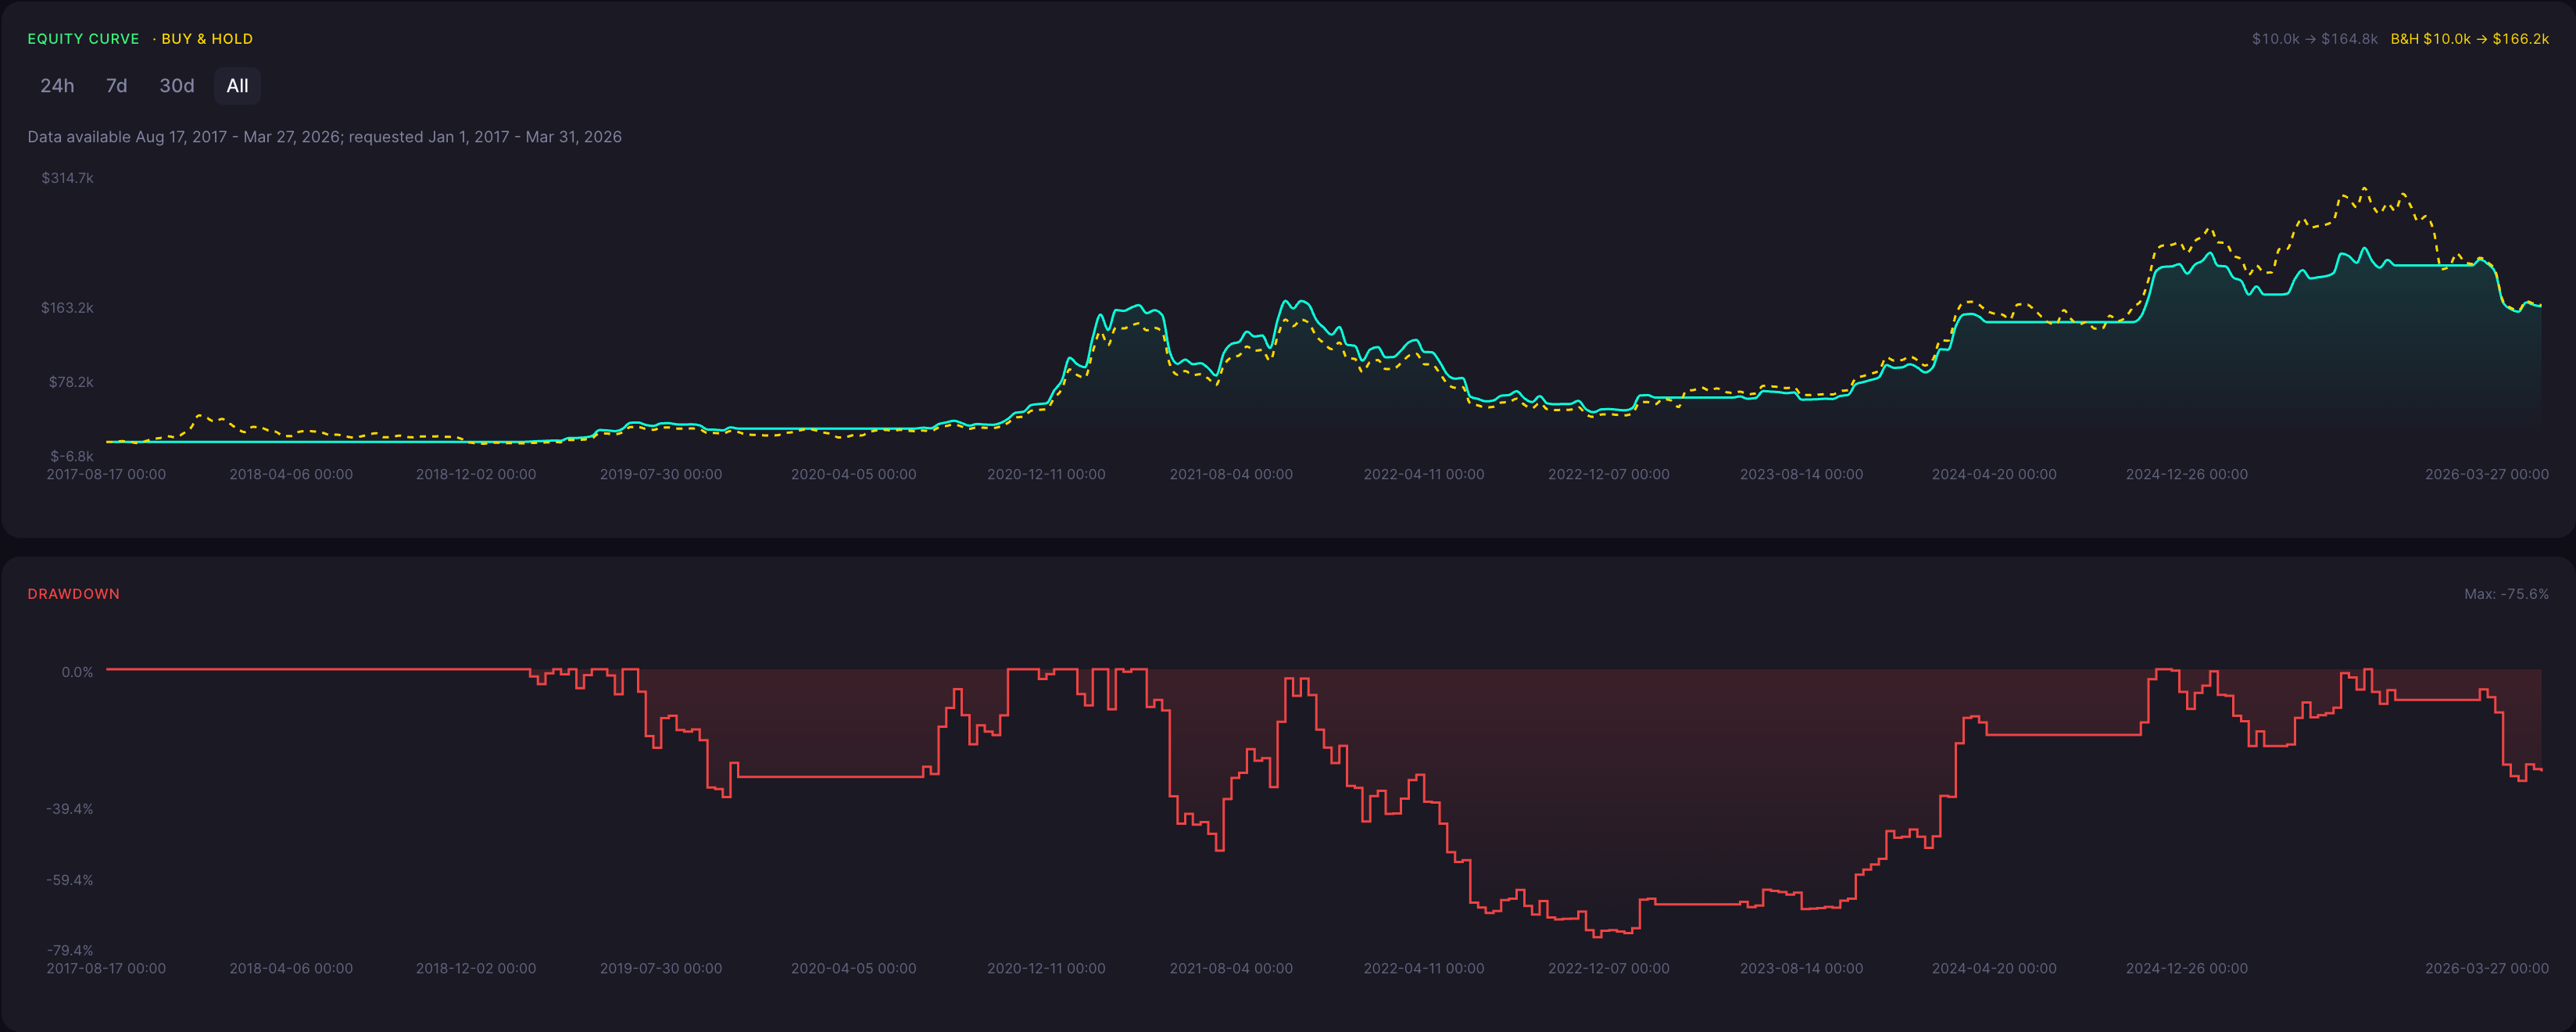2576x1032 pixels.
Task: Click the BUY & HOLD legend label
Action: tap(207, 39)
